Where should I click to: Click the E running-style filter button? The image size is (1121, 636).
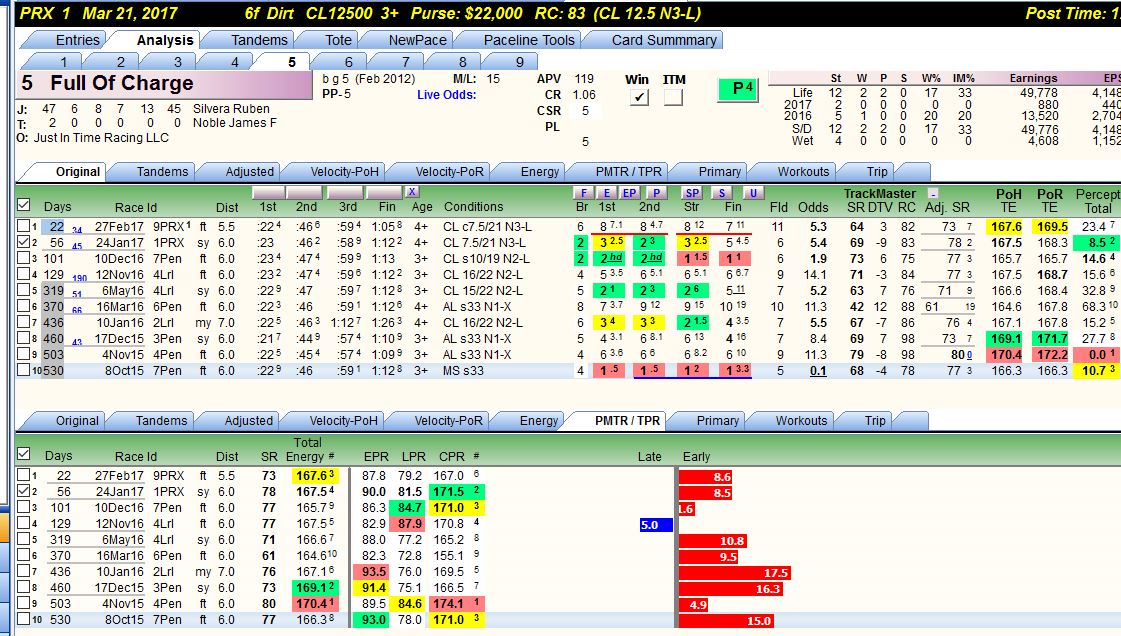[606, 192]
